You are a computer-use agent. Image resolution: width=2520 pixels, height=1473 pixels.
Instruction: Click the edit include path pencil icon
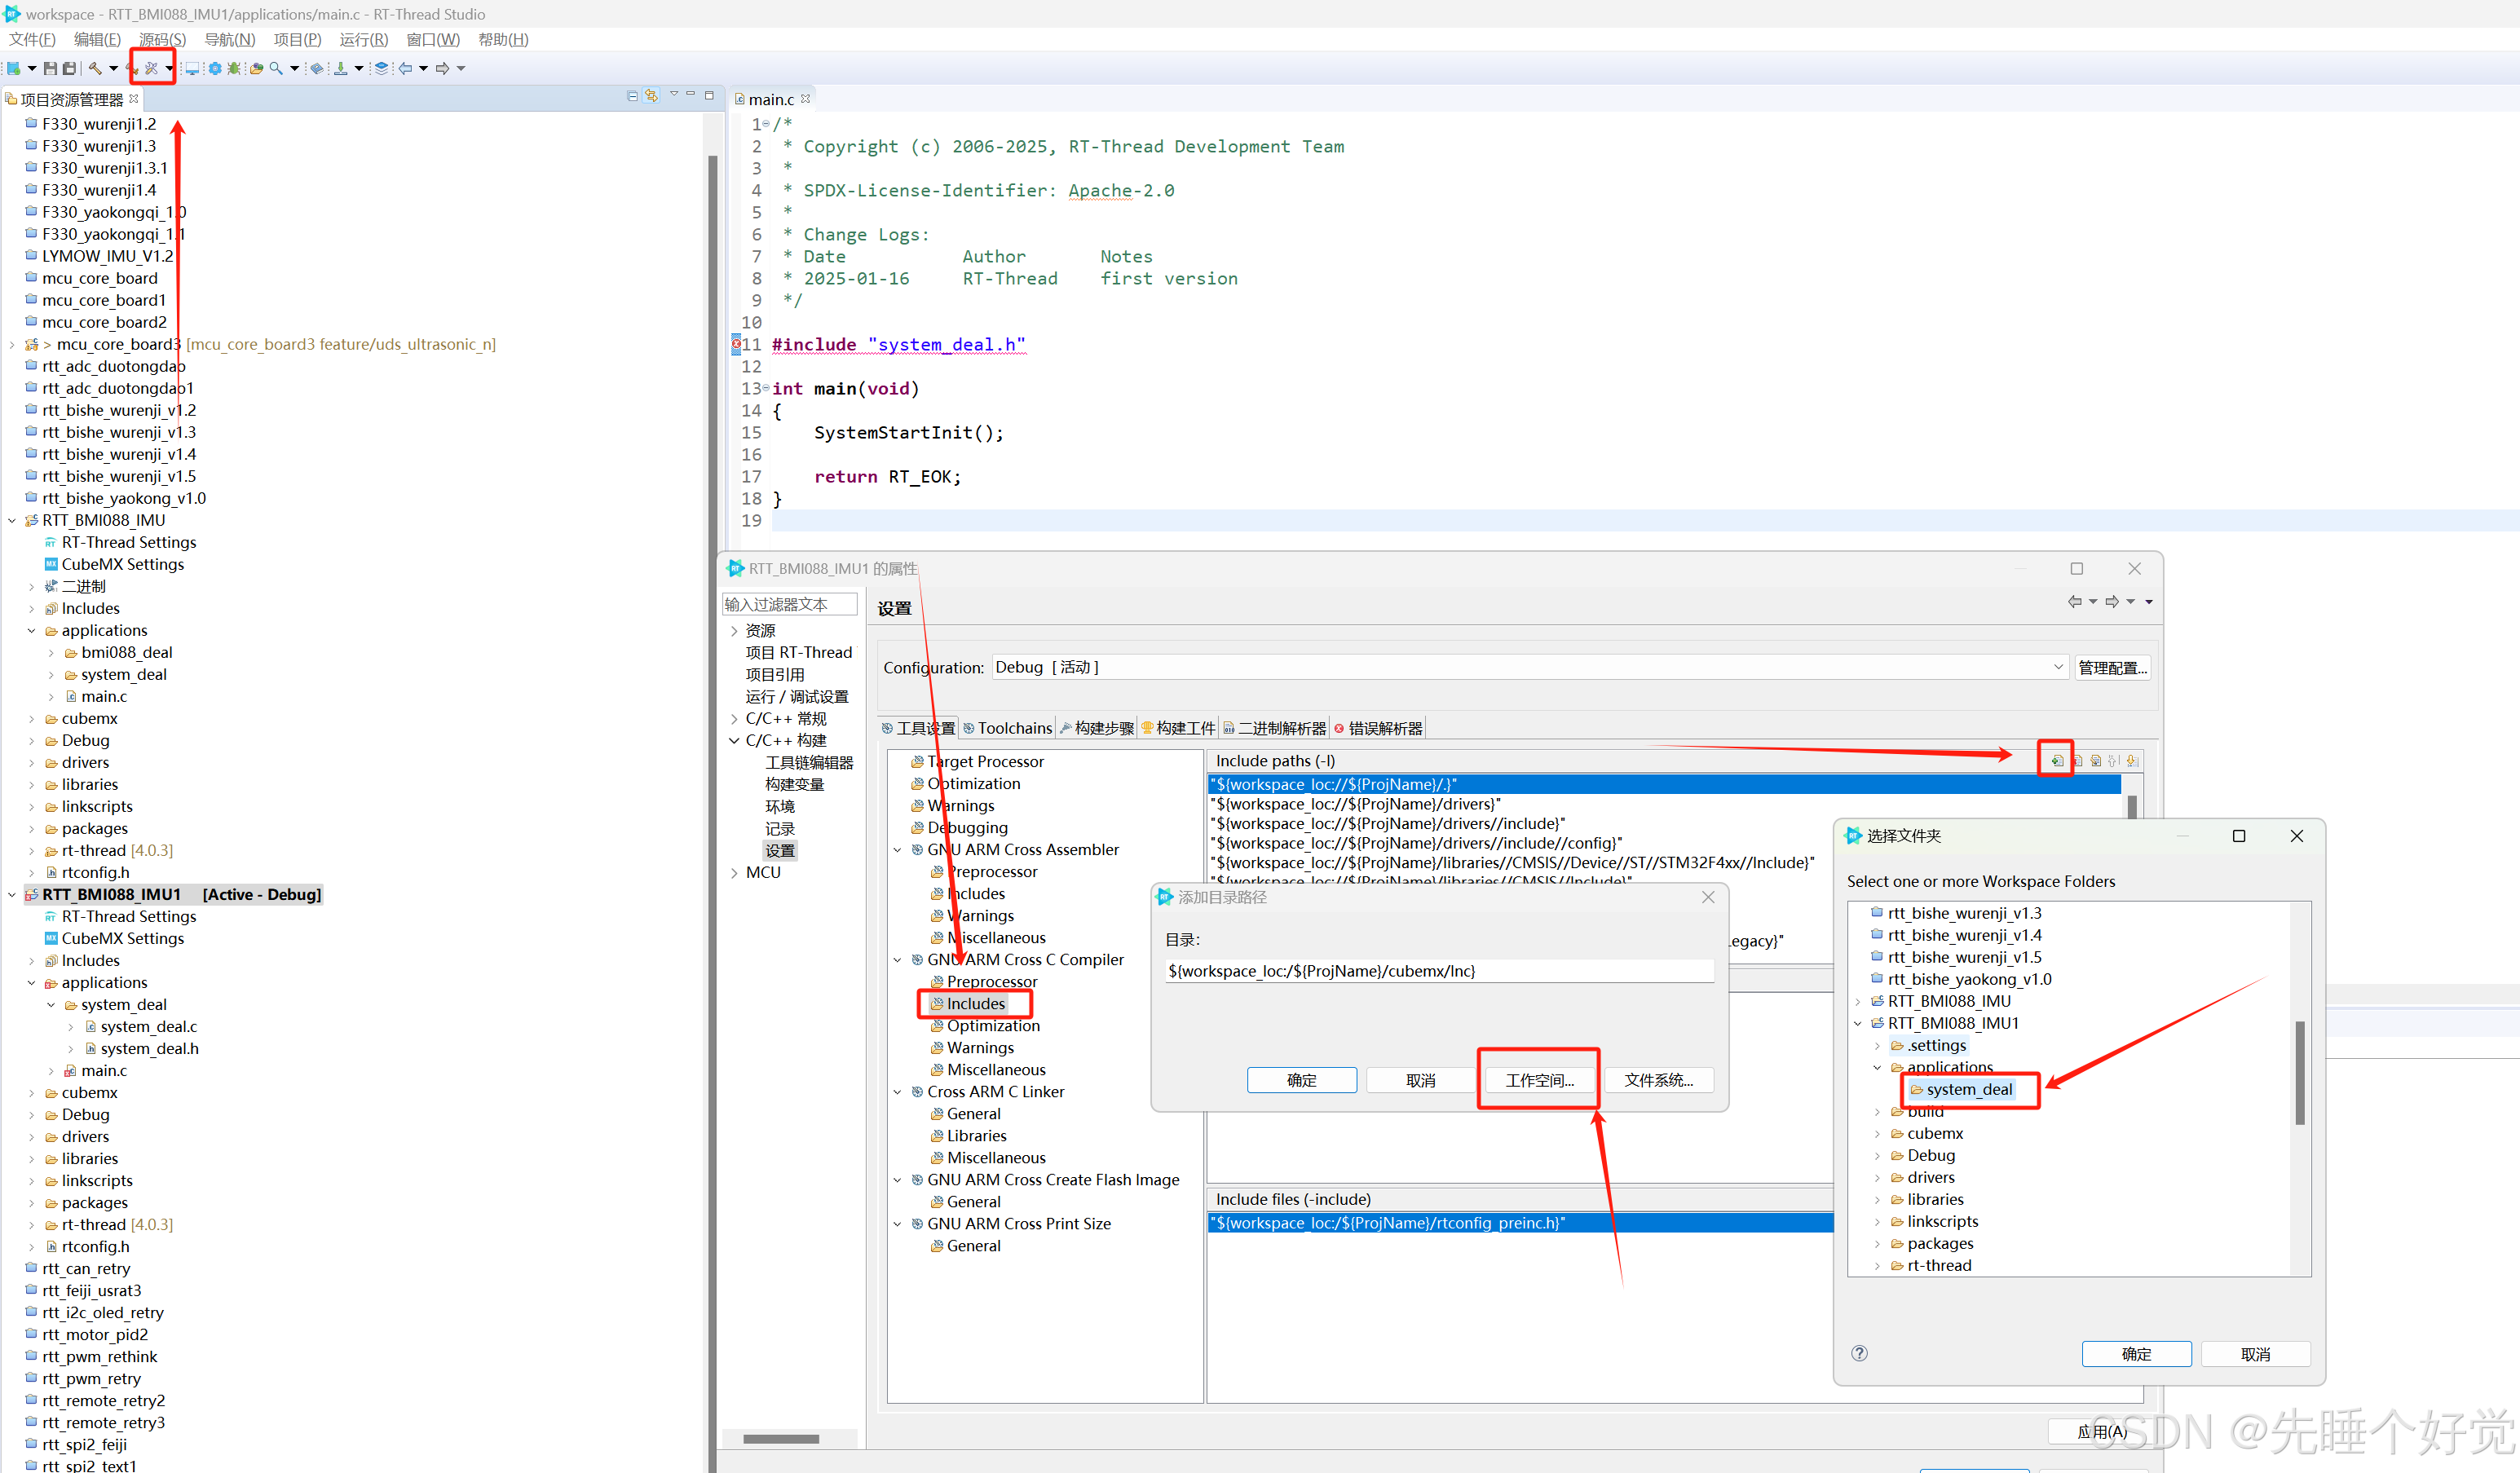[x=2095, y=761]
